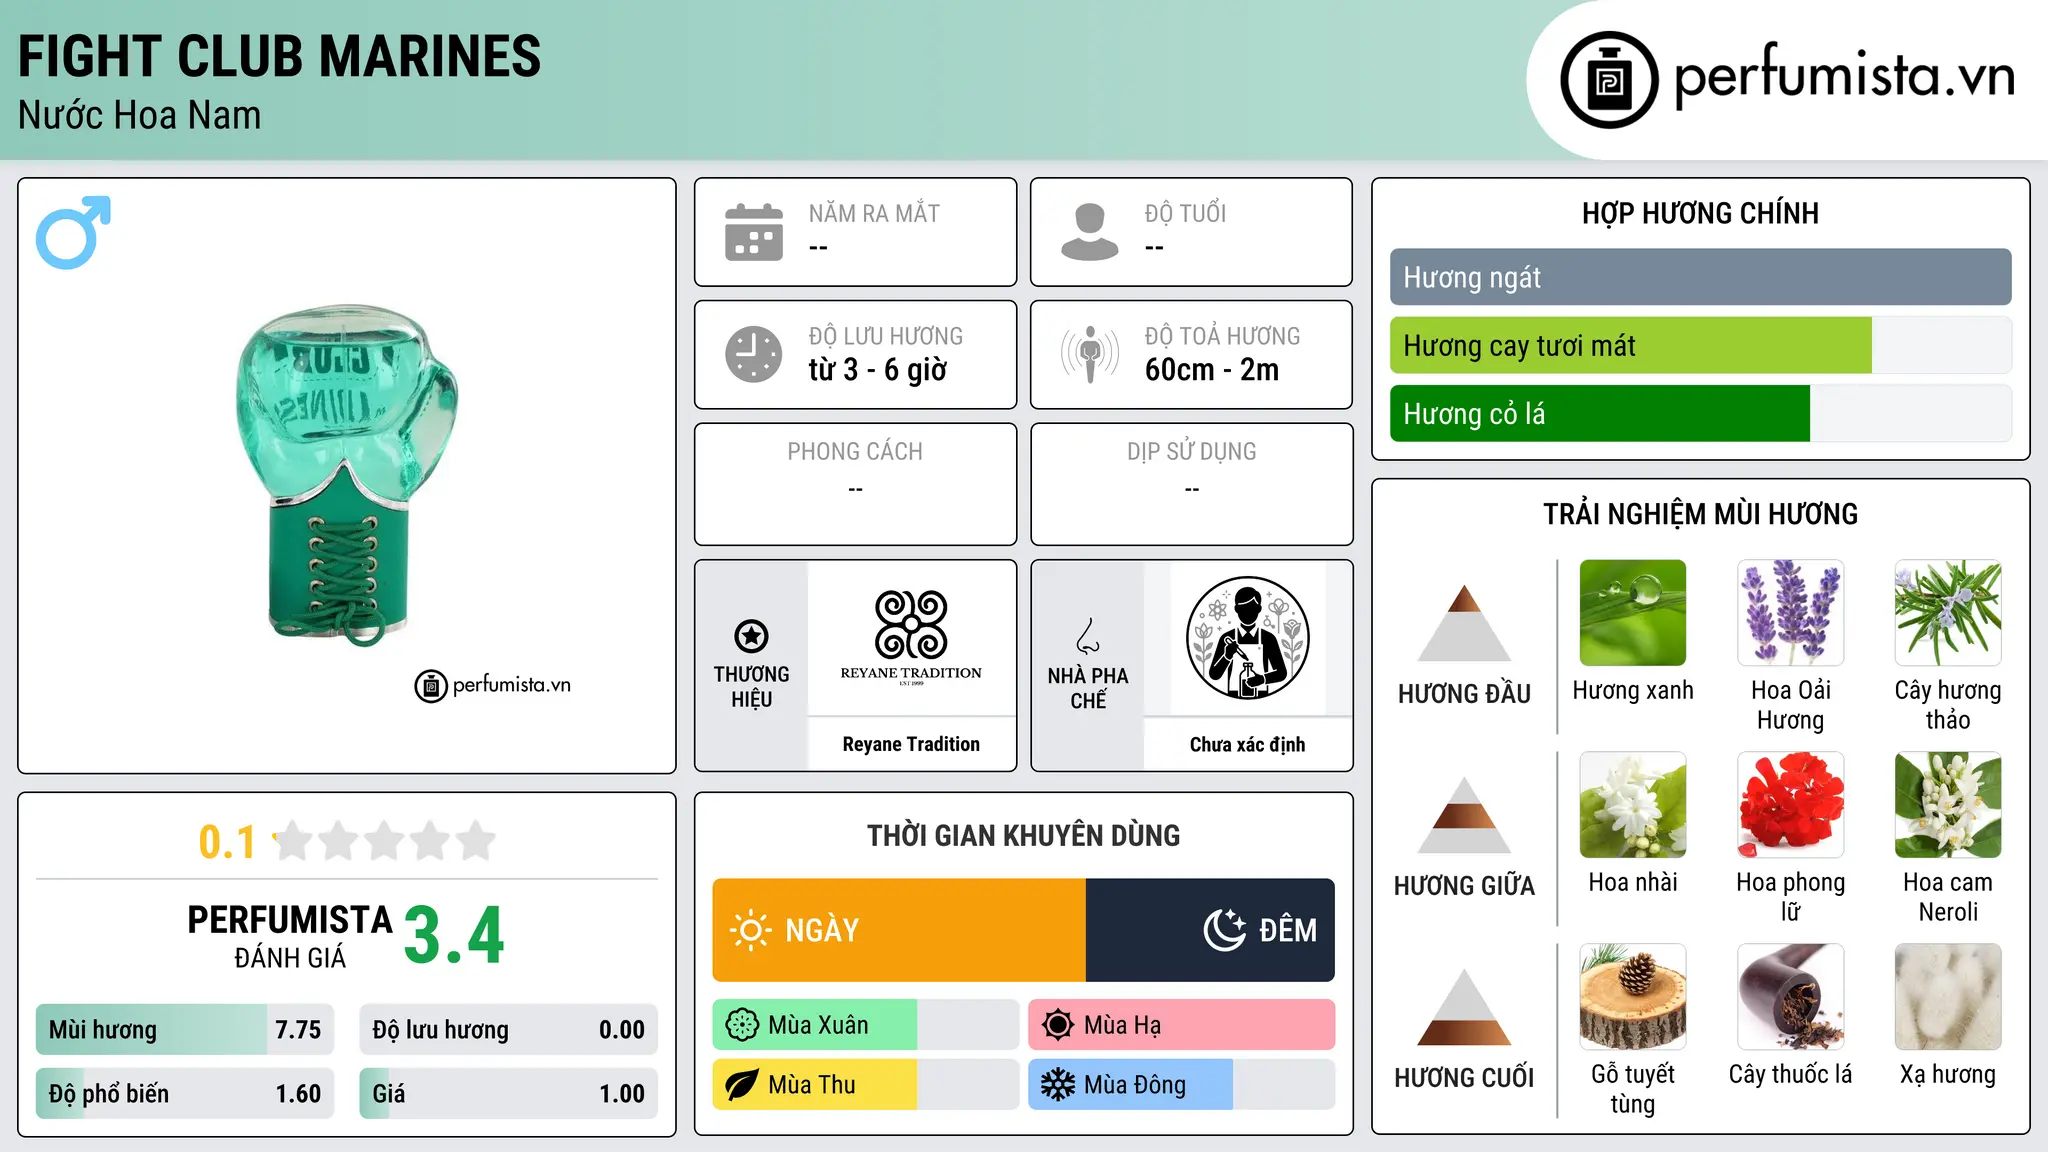The image size is (2048, 1152).
Task: Click the Phong cách card
Action: tap(855, 484)
